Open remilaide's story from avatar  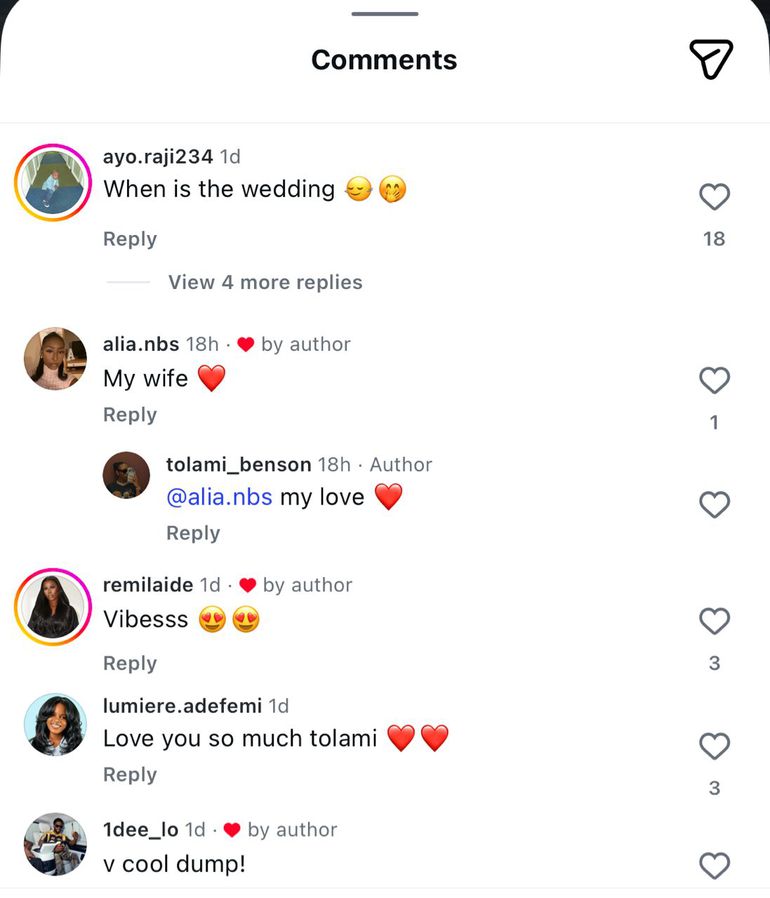[x=53, y=607]
